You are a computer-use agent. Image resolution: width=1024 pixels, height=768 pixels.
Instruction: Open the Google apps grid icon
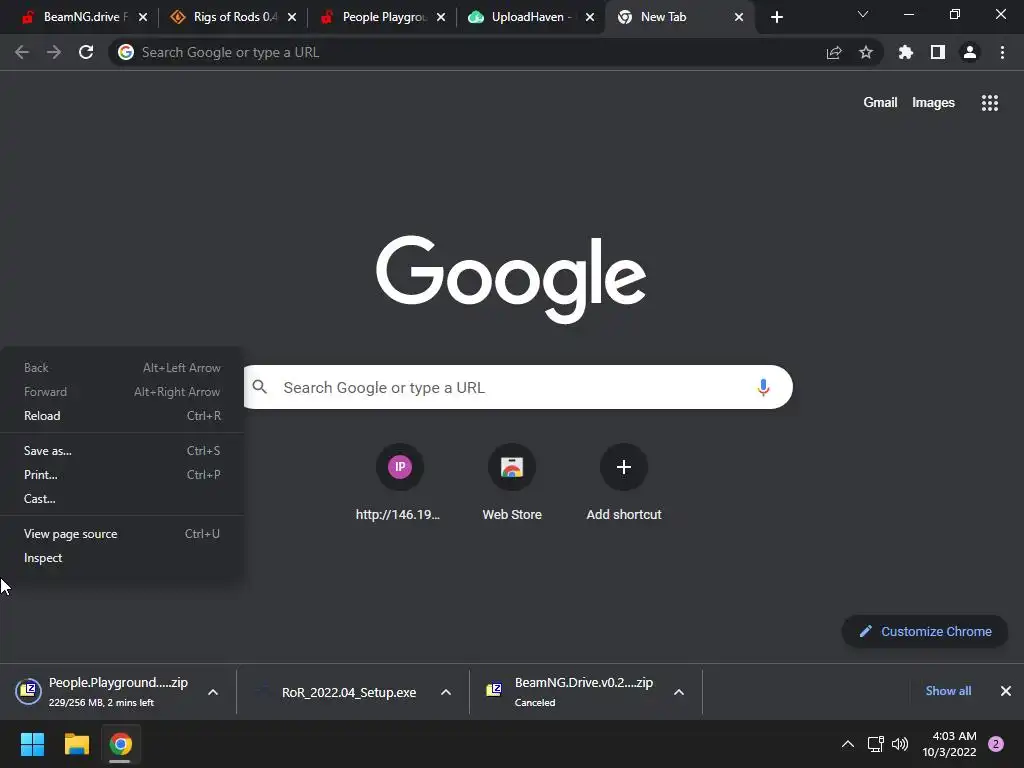pyautogui.click(x=989, y=103)
